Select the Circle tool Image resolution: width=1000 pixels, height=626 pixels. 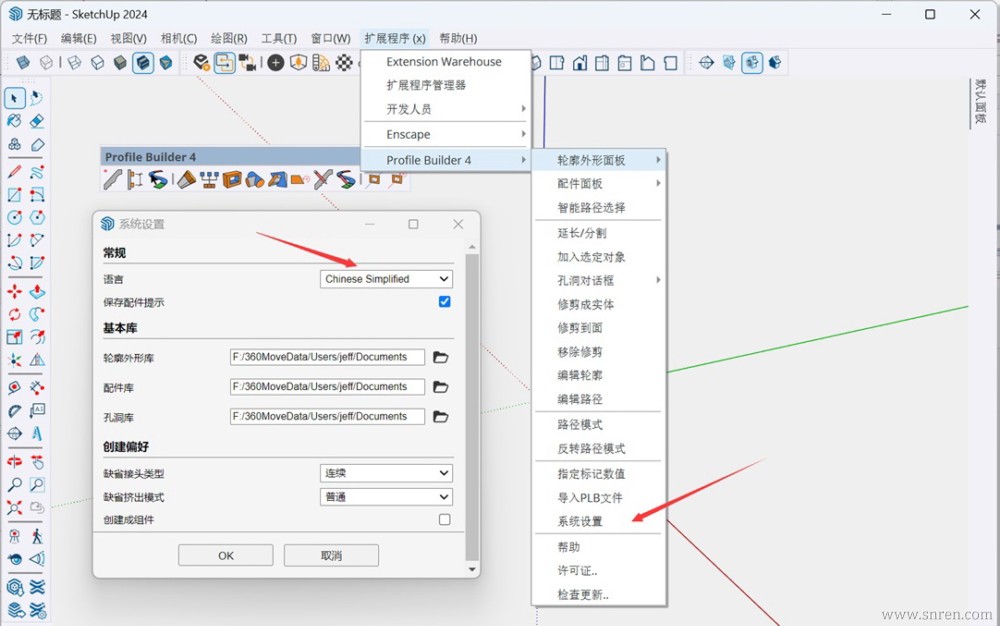pos(15,218)
